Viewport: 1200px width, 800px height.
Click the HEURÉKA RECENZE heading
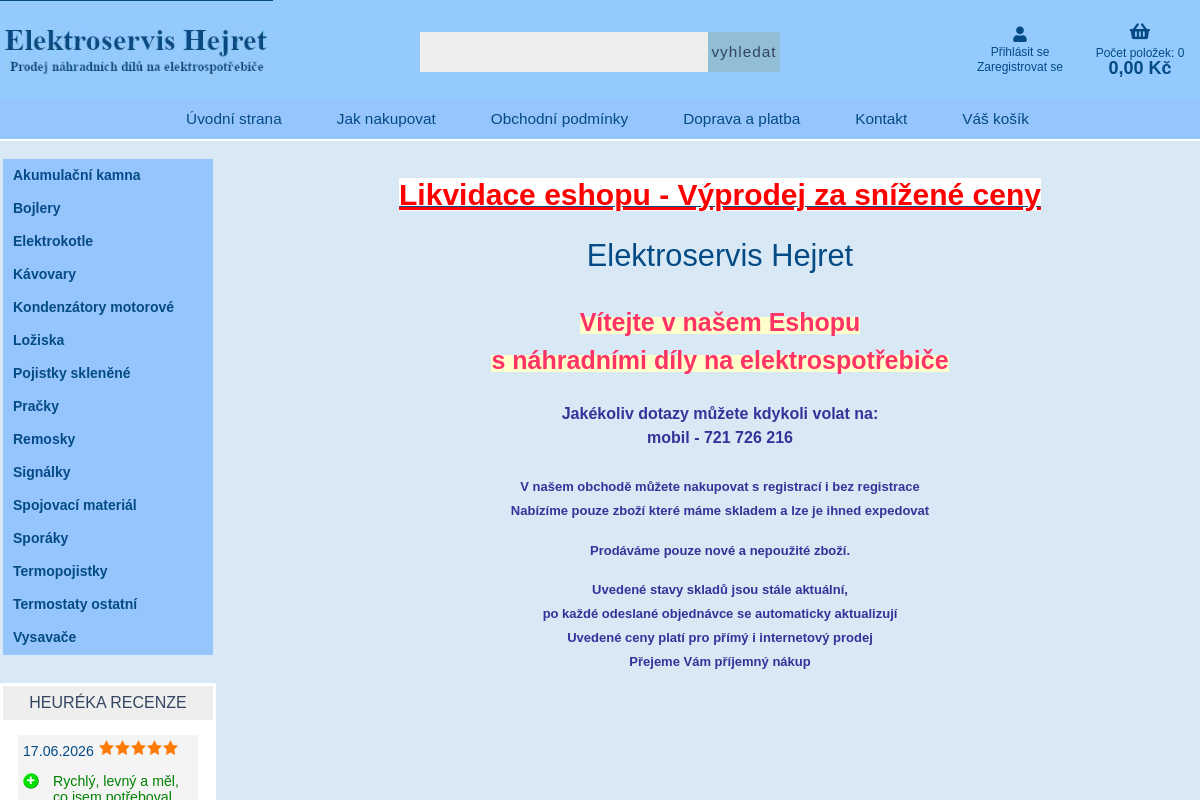[108, 703]
